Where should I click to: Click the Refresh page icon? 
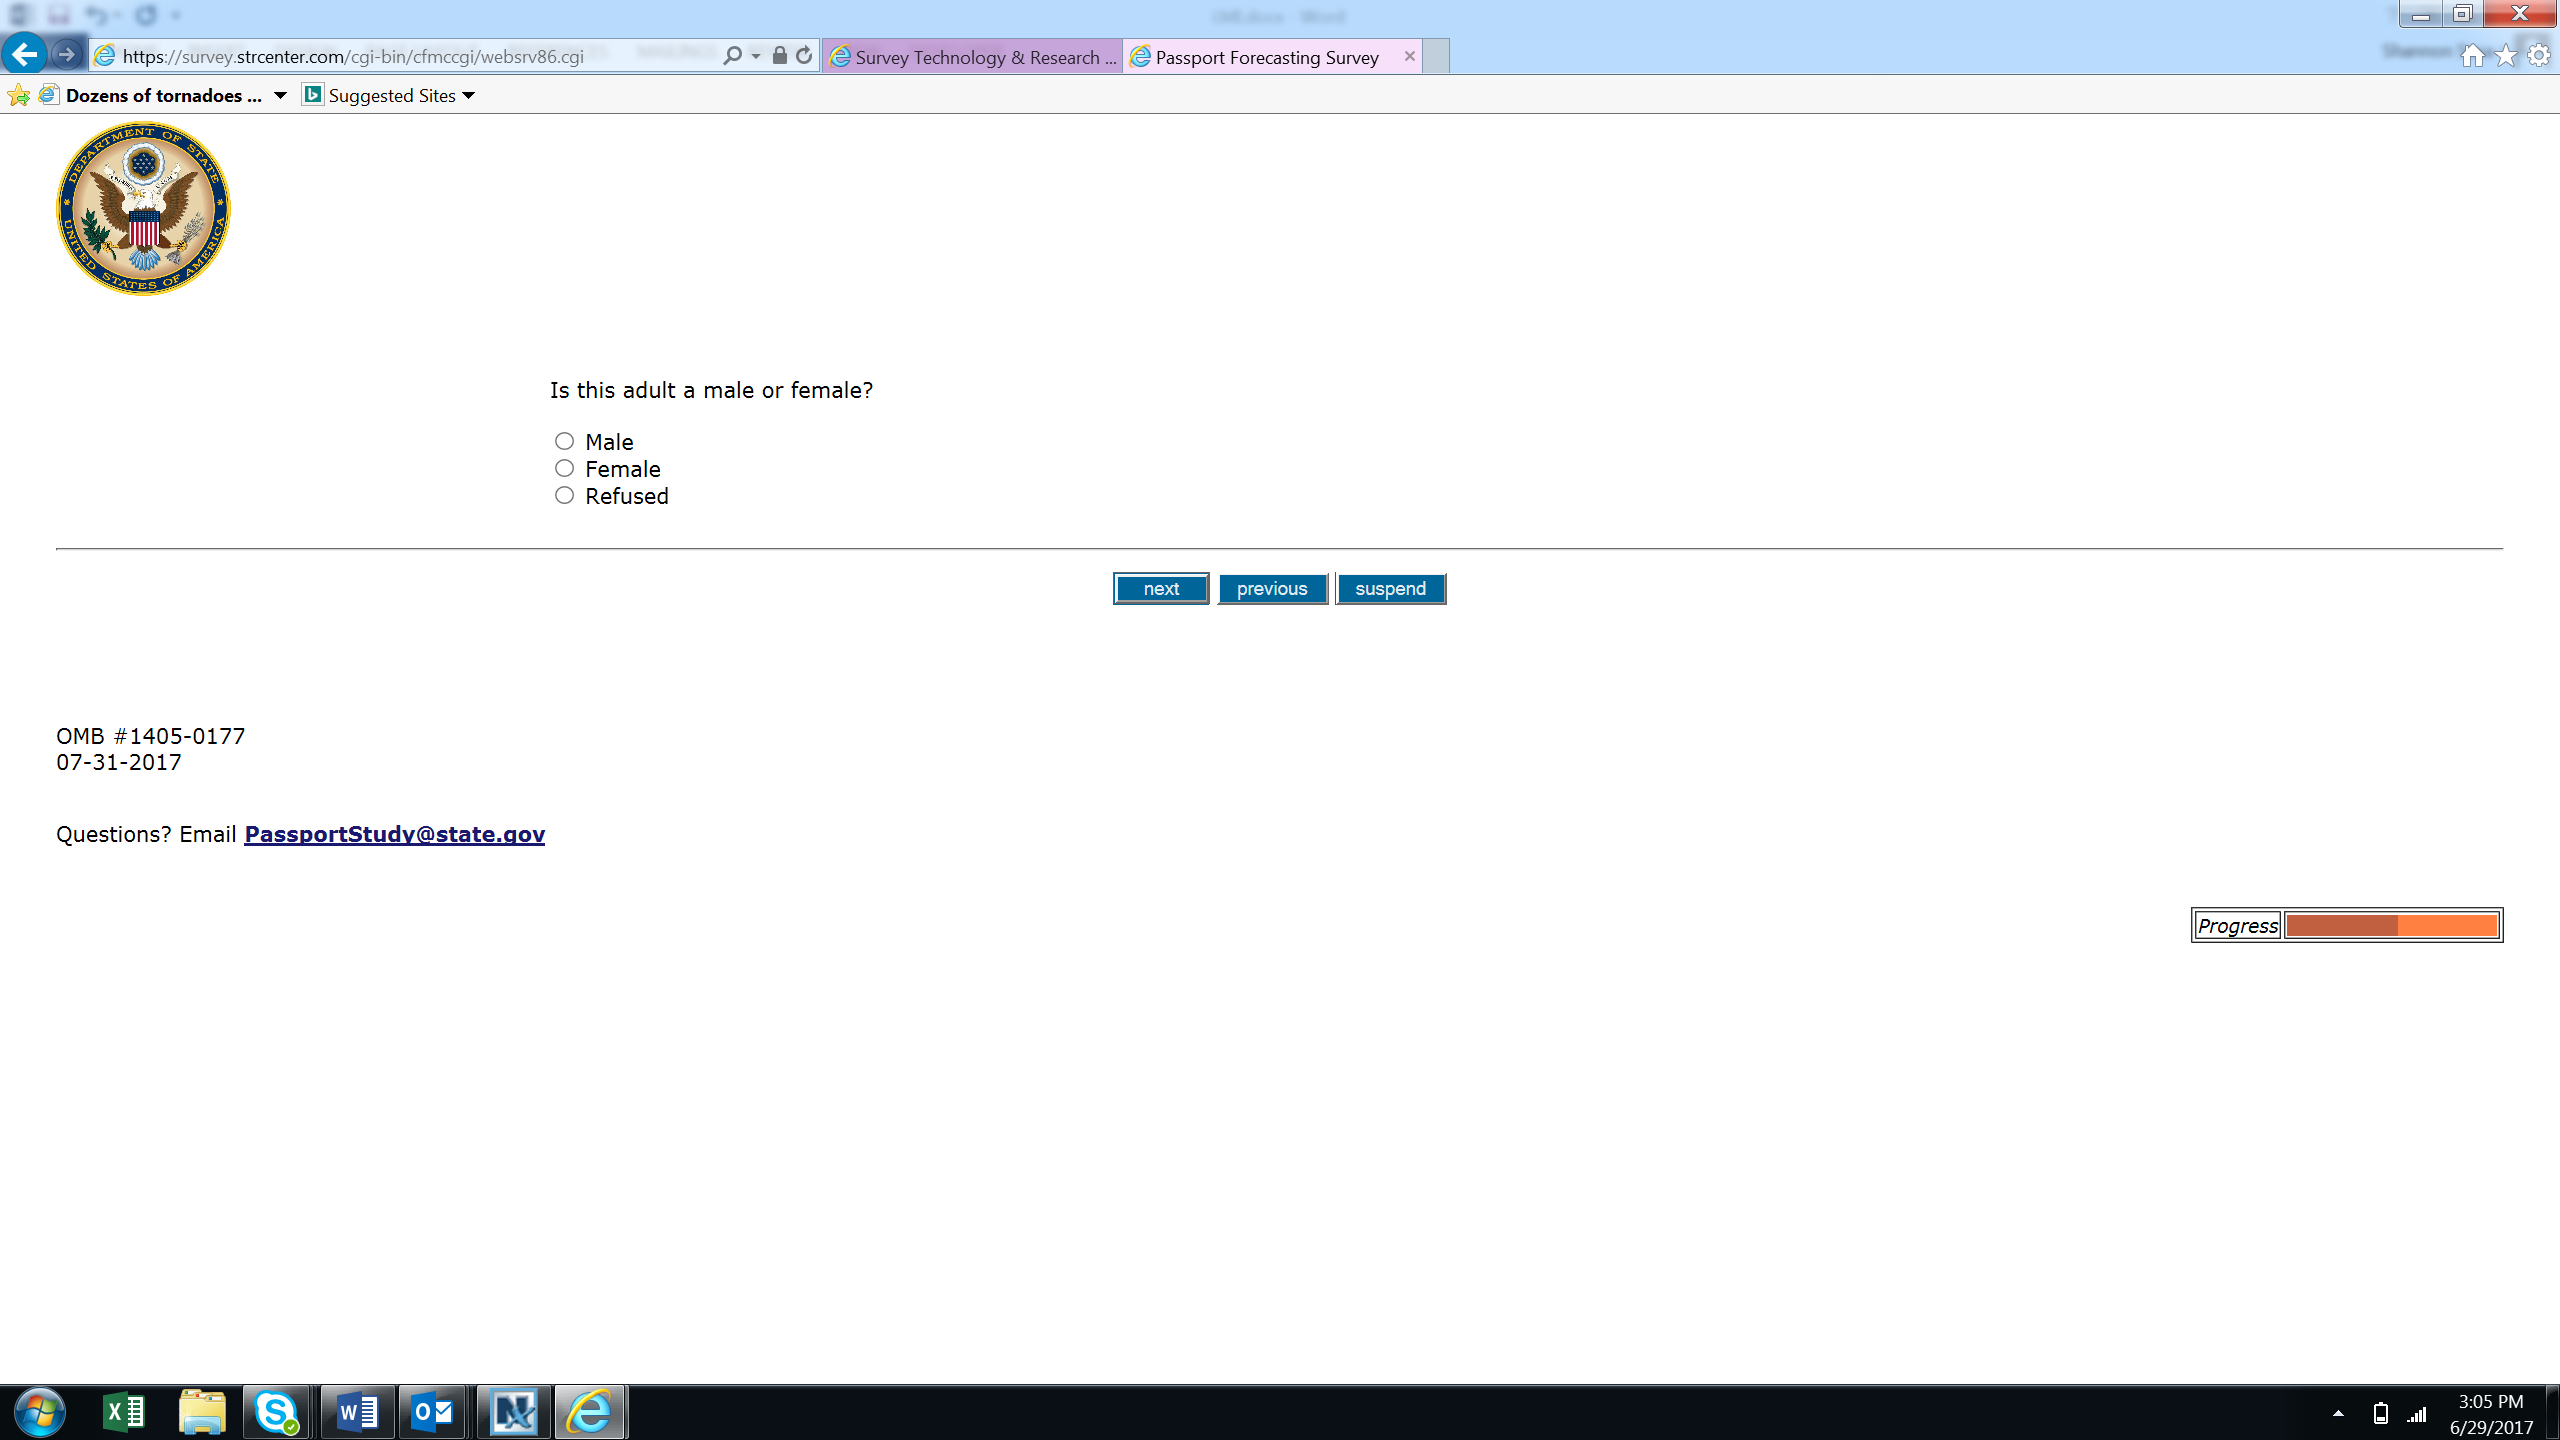pos(804,56)
